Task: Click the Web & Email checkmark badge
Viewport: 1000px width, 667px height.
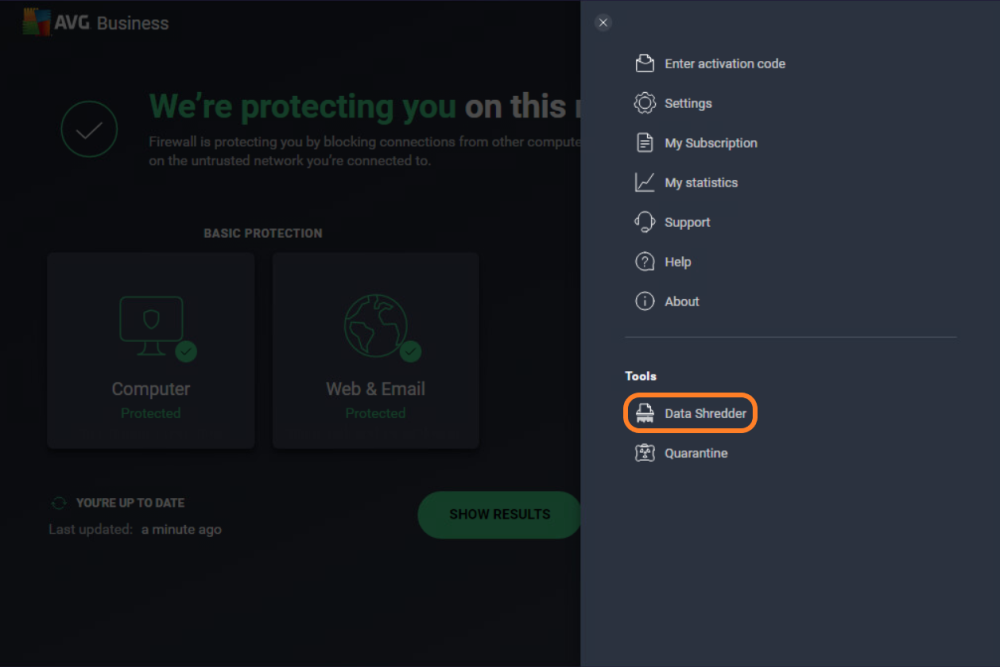Action: tap(411, 352)
